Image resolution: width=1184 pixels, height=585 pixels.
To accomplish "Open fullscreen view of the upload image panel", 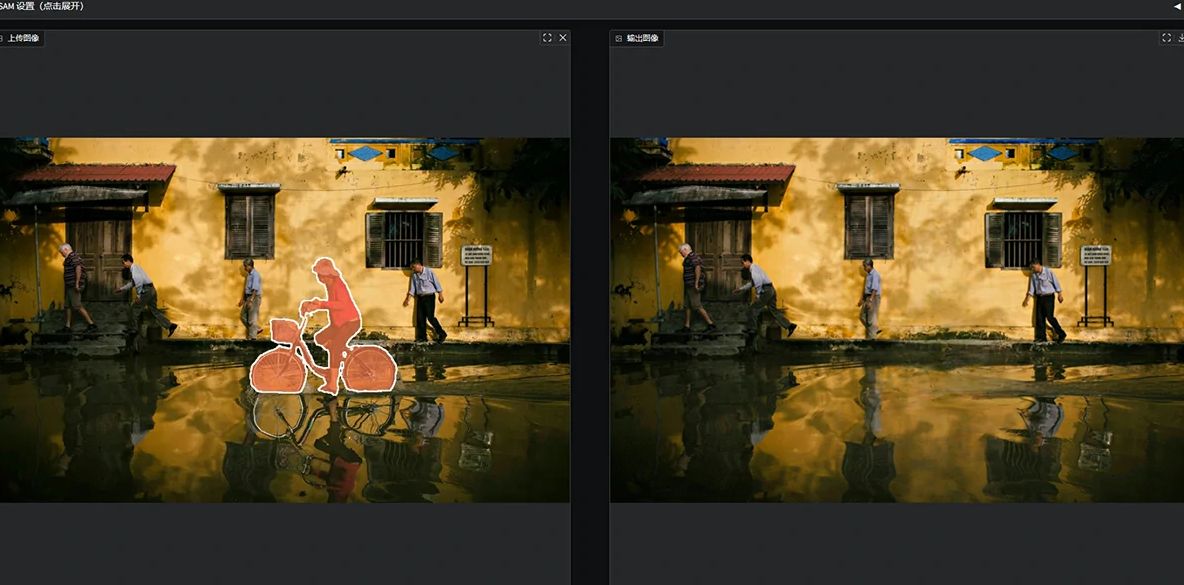I will 547,38.
